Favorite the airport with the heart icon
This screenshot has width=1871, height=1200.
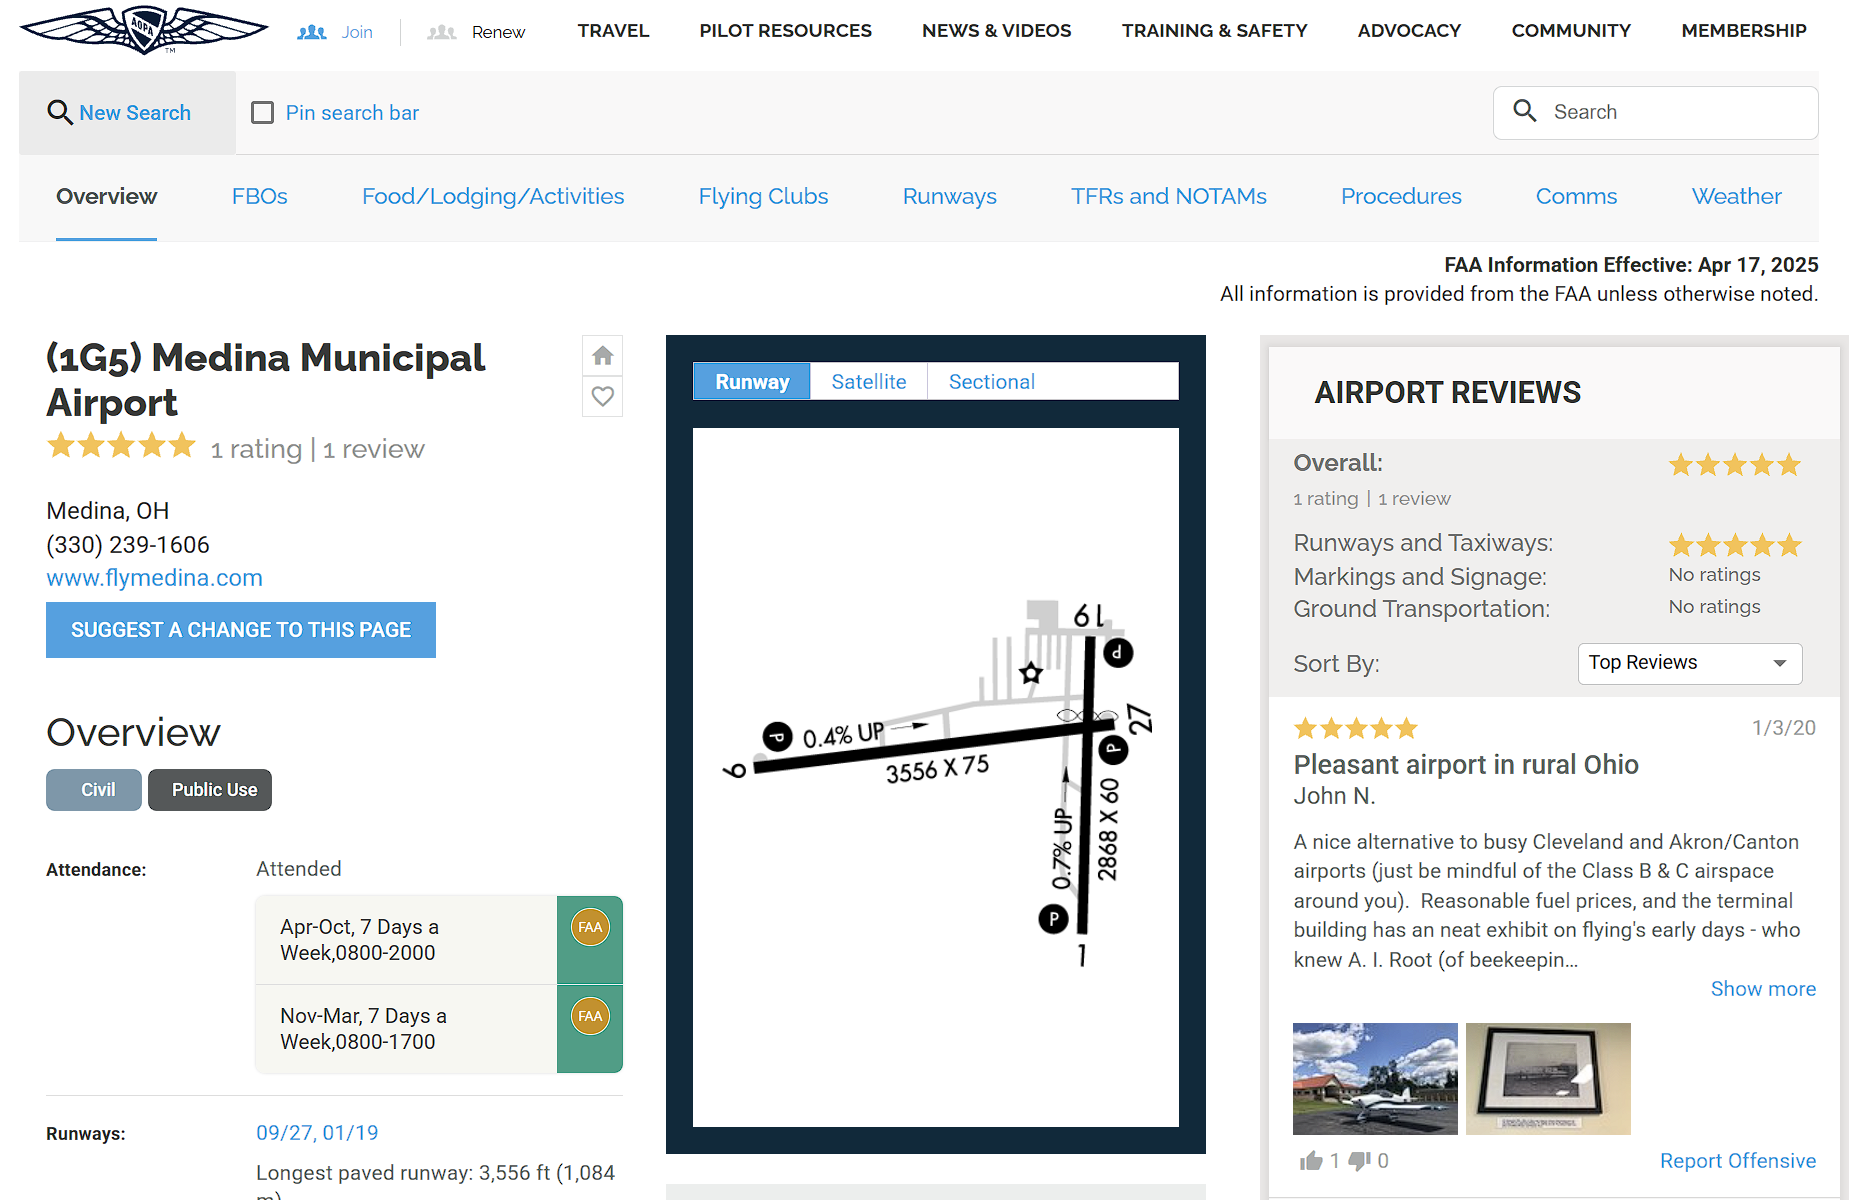coord(602,397)
